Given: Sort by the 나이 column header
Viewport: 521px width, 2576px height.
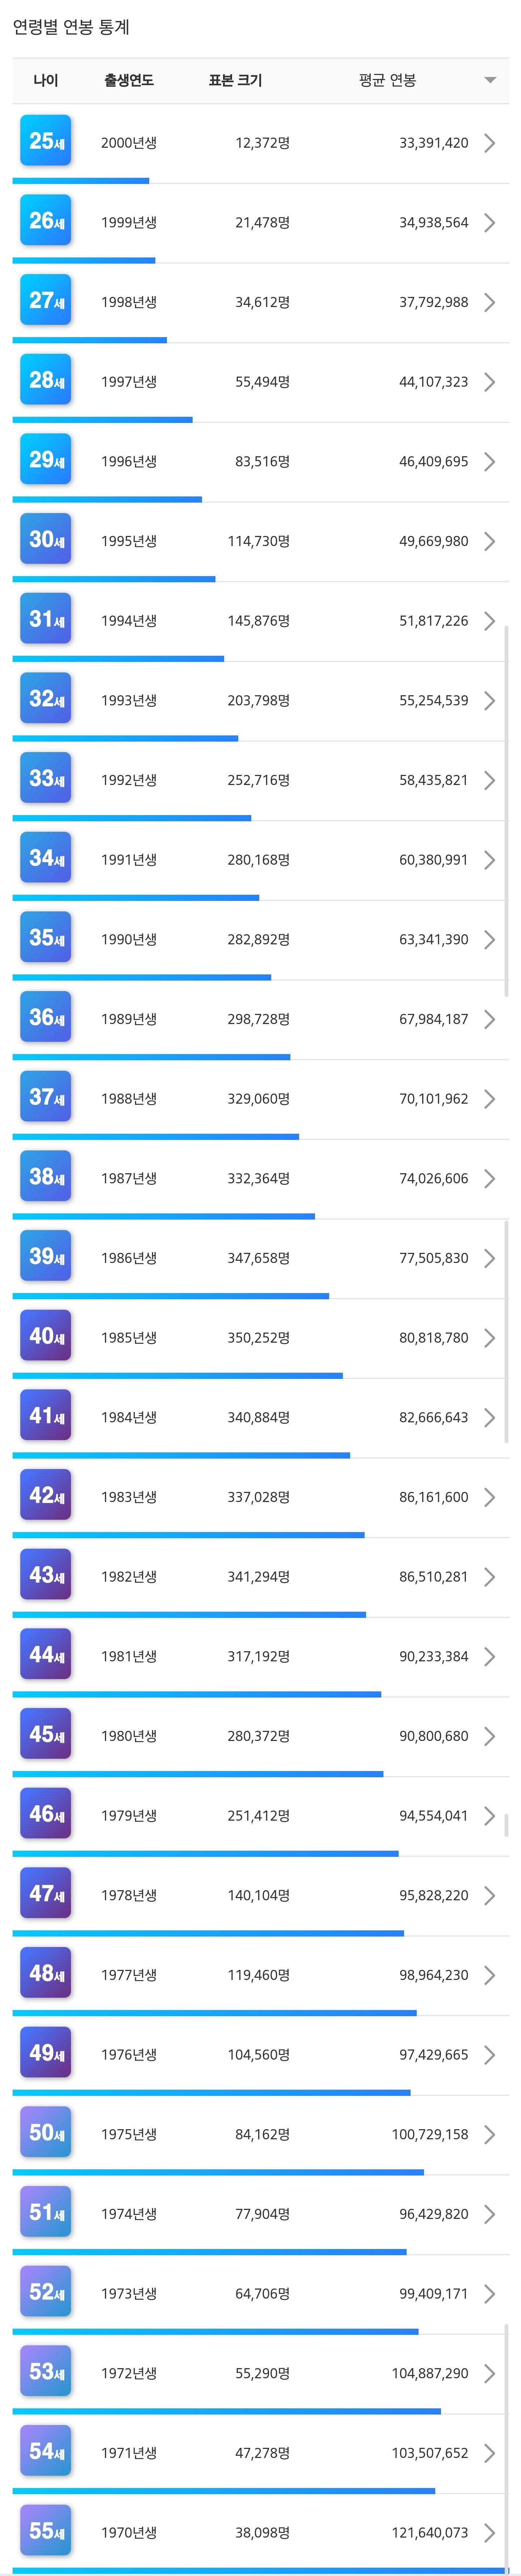Looking at the screenshot, I should pyautogui.click(x=46, y=80).
